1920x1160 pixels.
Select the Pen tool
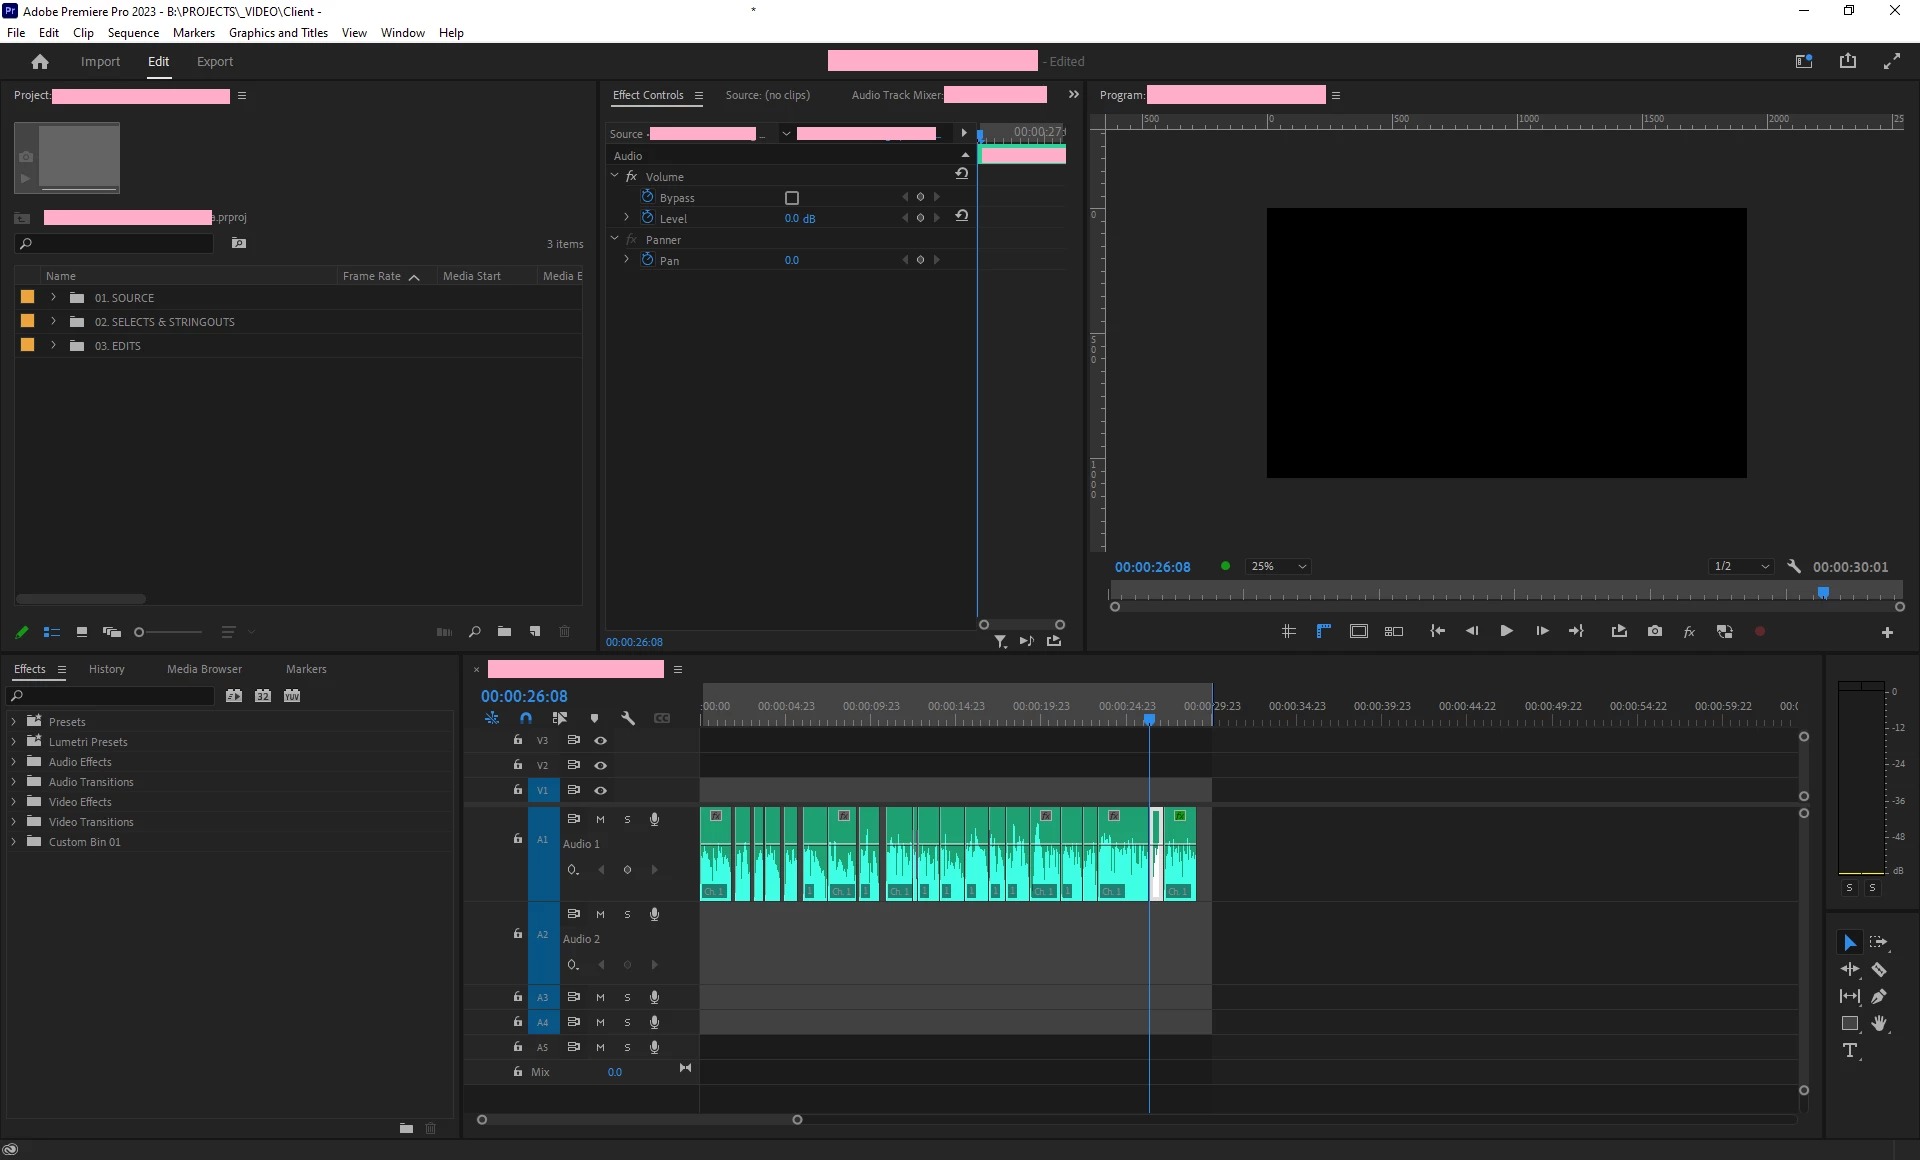1879,996
